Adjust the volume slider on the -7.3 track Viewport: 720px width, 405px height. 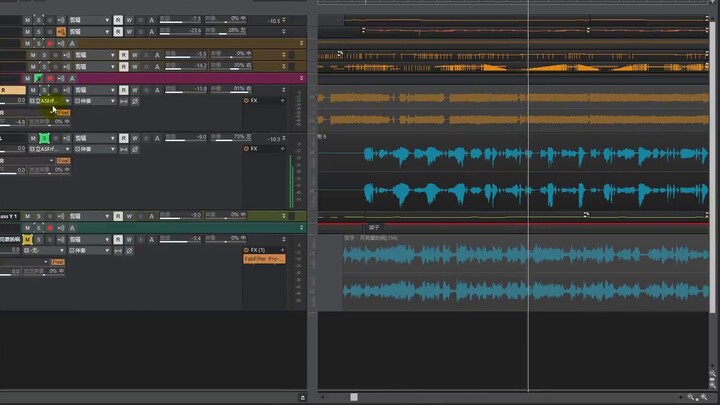[180, 22]
